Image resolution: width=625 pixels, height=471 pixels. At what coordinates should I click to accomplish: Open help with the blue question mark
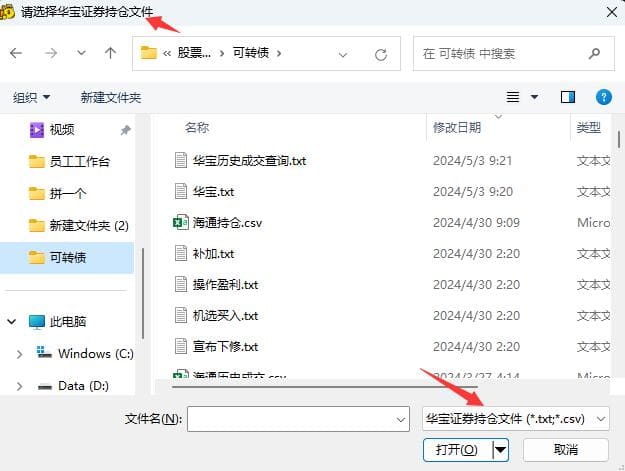pos(603,97)
